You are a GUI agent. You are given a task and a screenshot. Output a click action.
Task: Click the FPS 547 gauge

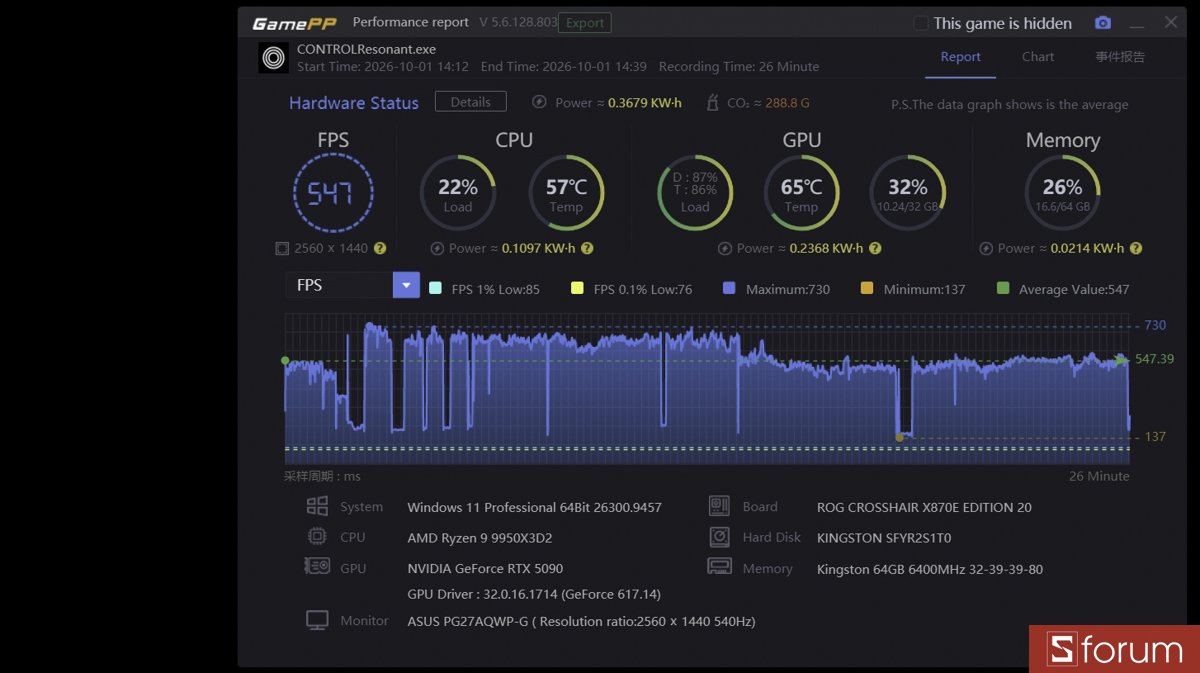pos(333,193)
